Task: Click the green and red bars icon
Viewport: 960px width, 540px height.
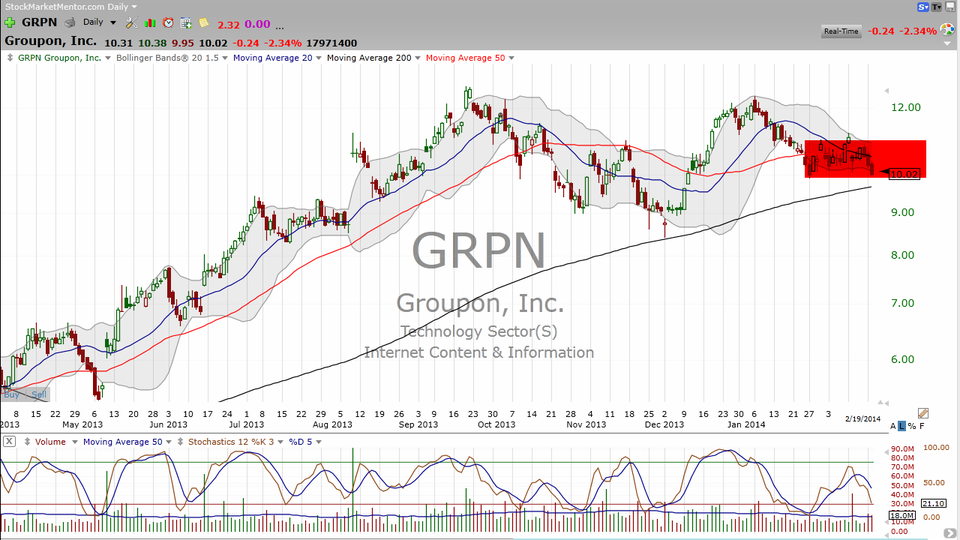Action: 150,23
